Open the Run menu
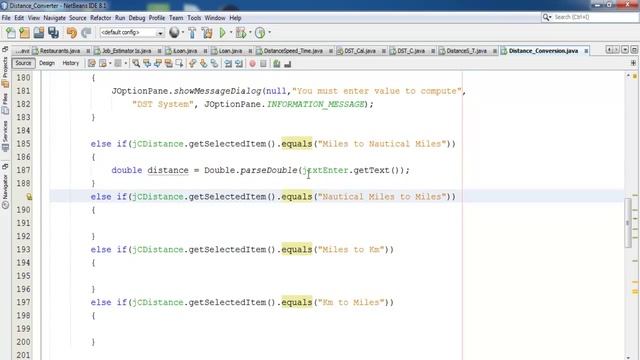 (120, 18)
